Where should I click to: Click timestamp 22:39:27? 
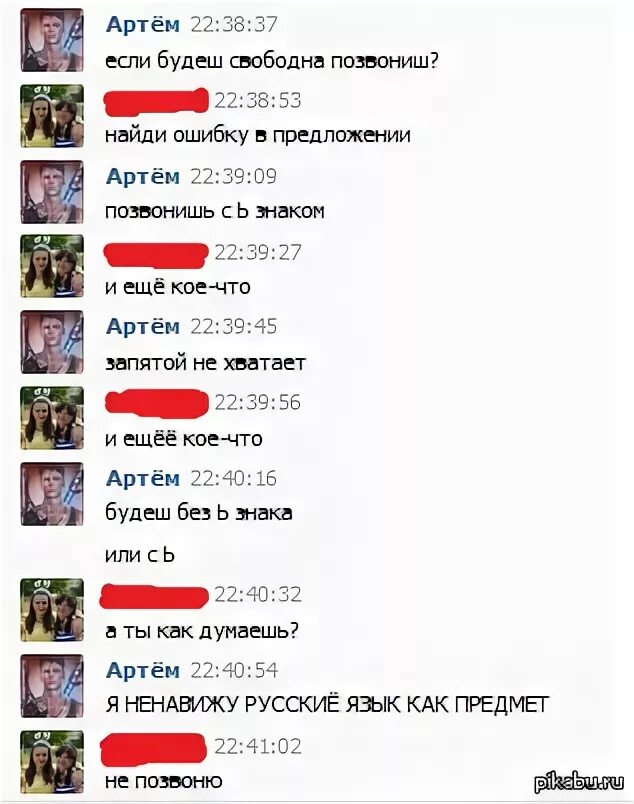click(x=257, y=252)
